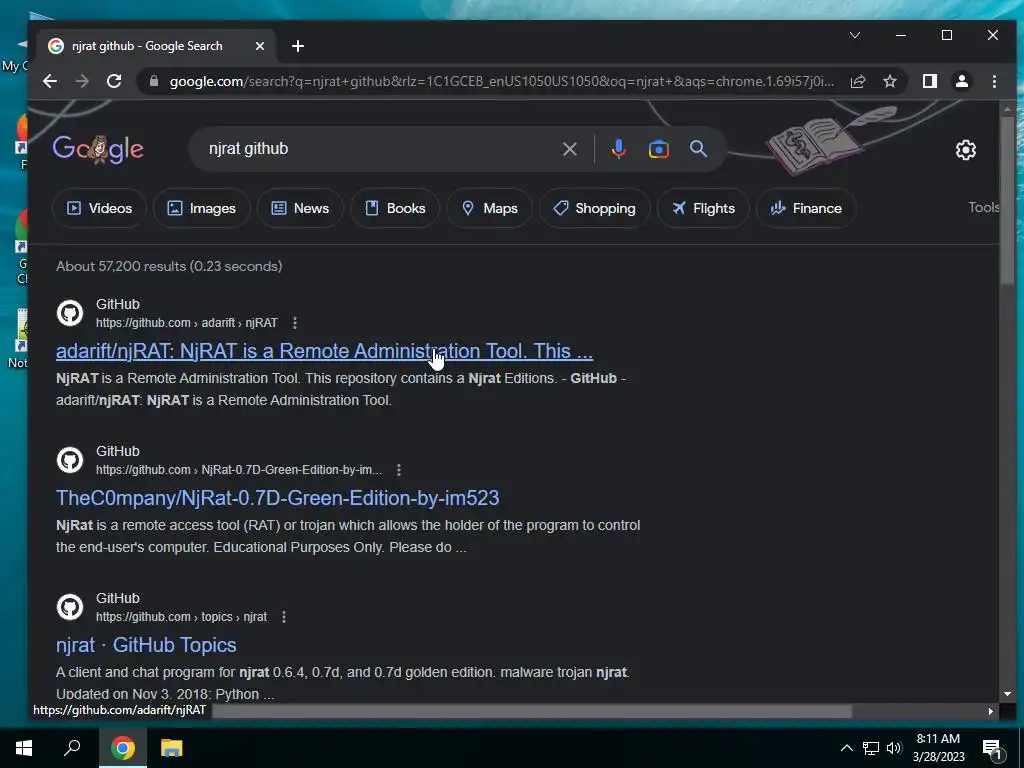This screenshot has width=1024, height=768.
Task: Open more options for NjRat-0.7D-Green-Edition result
Action: tap(399, 470)
